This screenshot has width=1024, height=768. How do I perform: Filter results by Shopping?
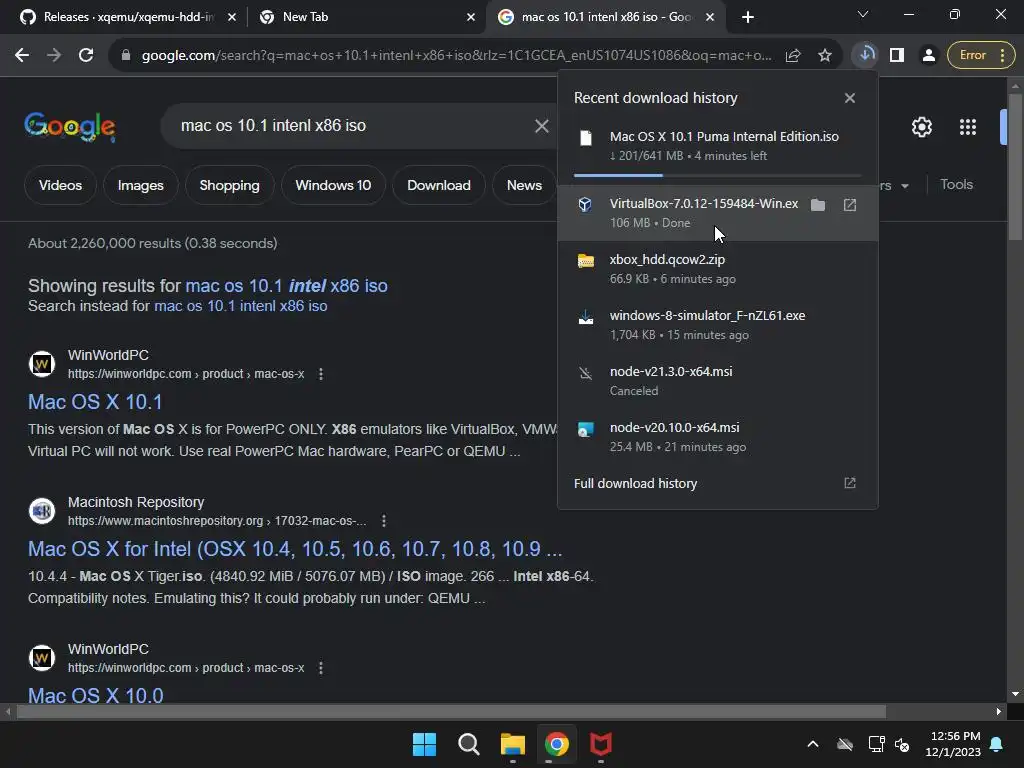229,185
